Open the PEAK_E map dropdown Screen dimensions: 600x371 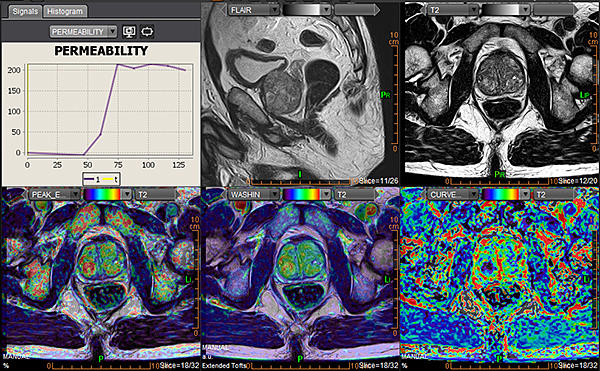tap(55, 195)
